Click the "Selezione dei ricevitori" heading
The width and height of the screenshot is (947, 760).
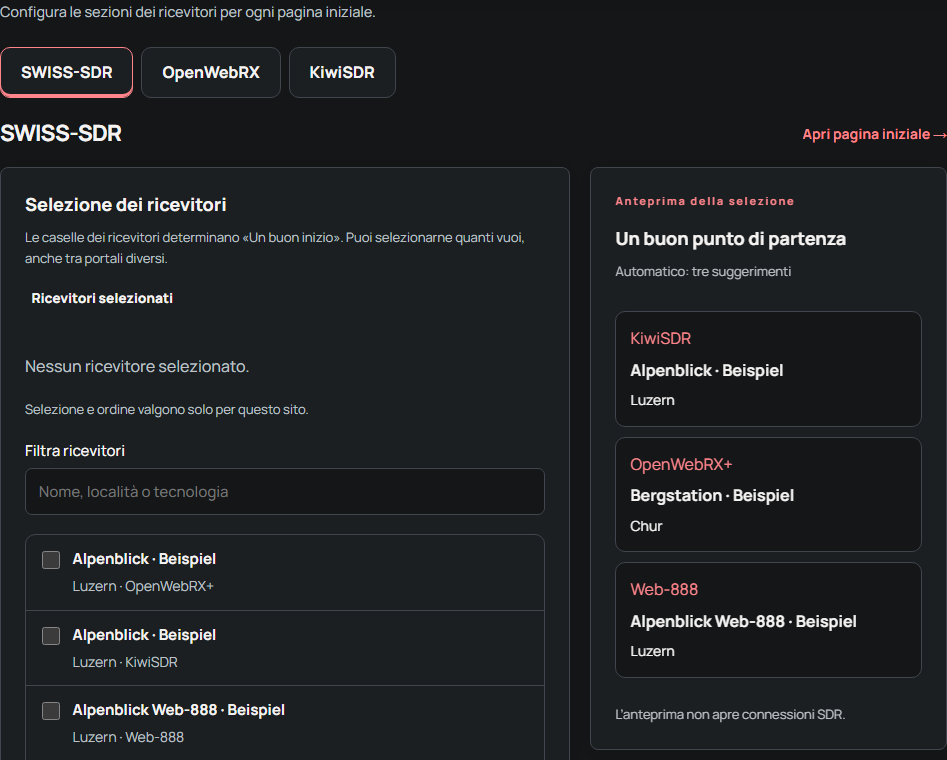point(126,205)
